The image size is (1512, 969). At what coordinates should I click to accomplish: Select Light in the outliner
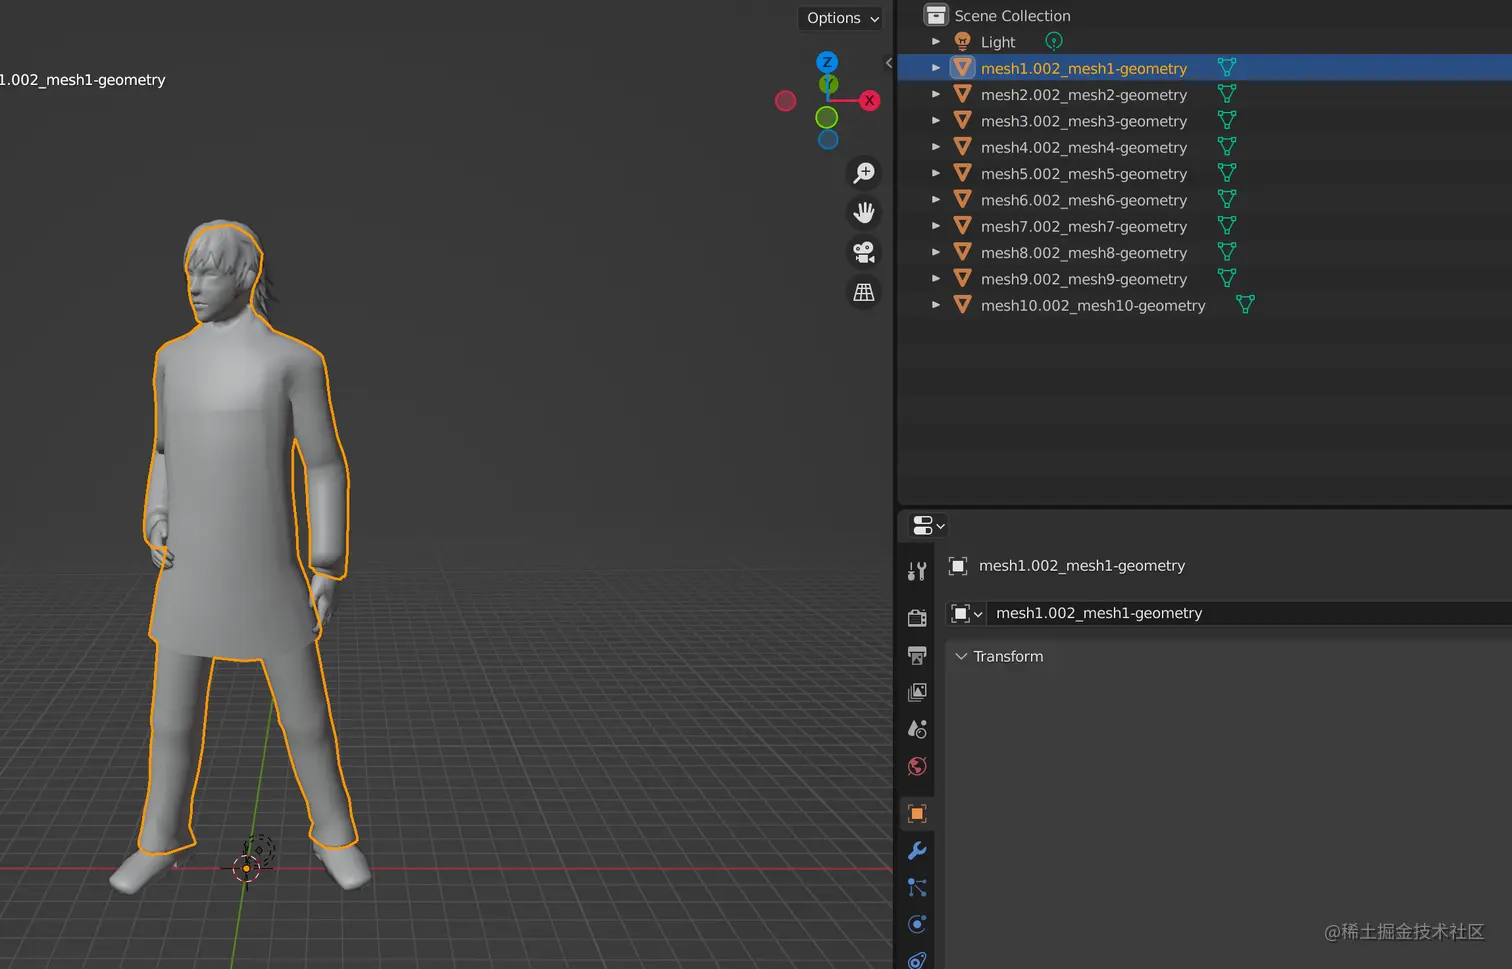pos(998,42)
